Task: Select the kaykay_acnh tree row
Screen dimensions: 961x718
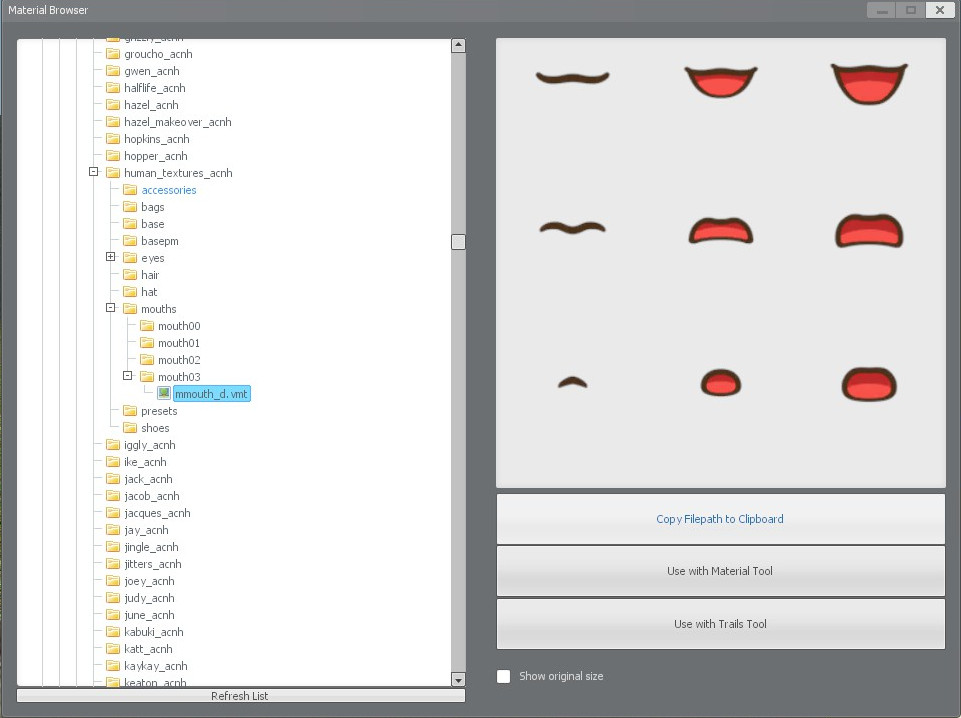Action: coord(156,666)
